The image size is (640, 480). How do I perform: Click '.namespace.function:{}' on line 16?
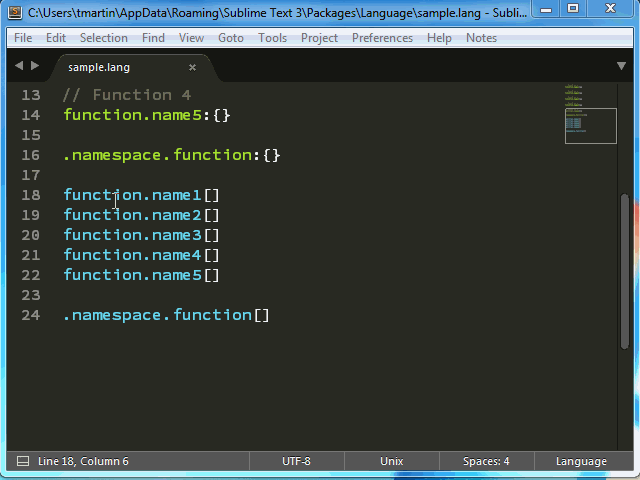(172, 155)
